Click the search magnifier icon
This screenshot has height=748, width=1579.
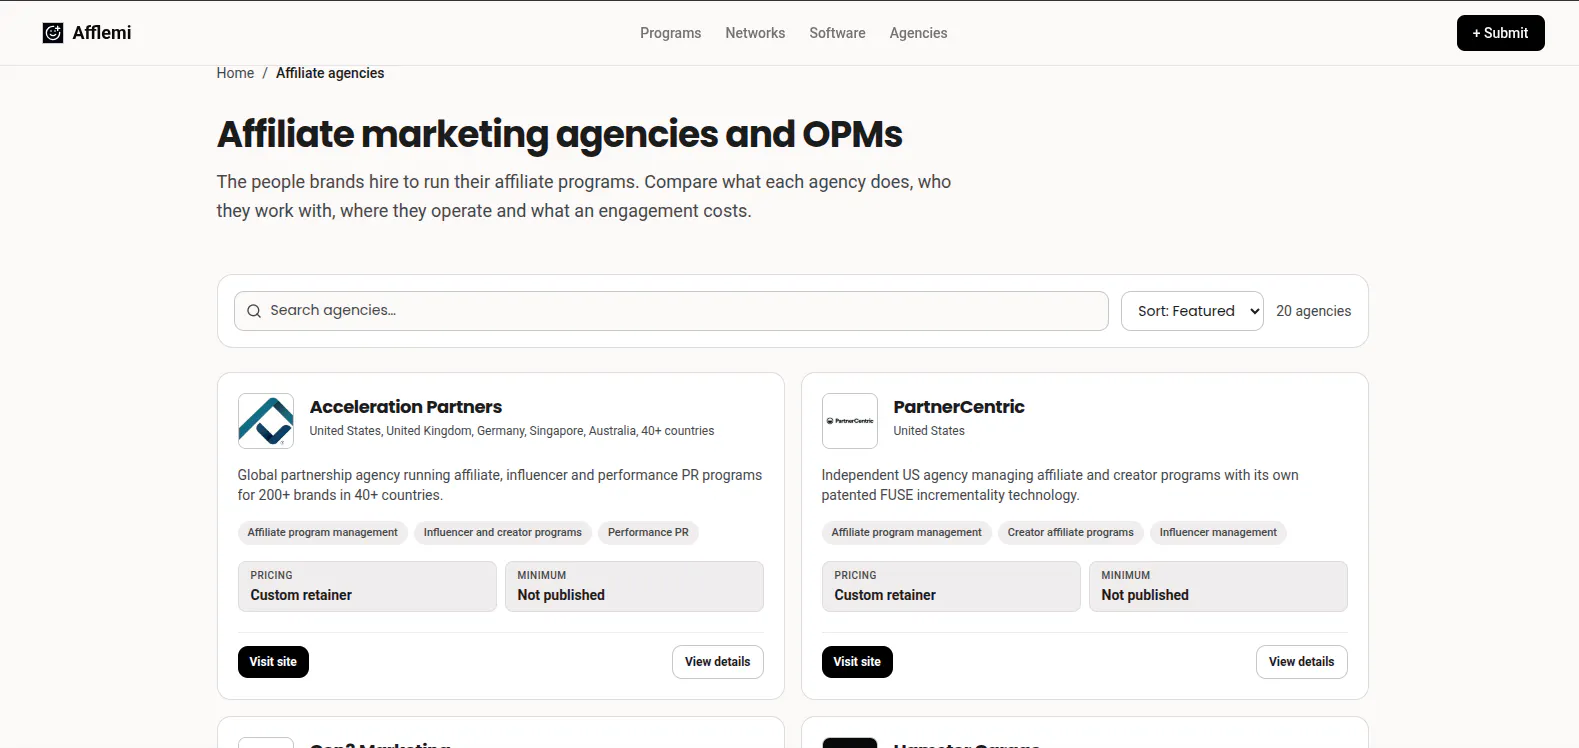tap(254, 311)
